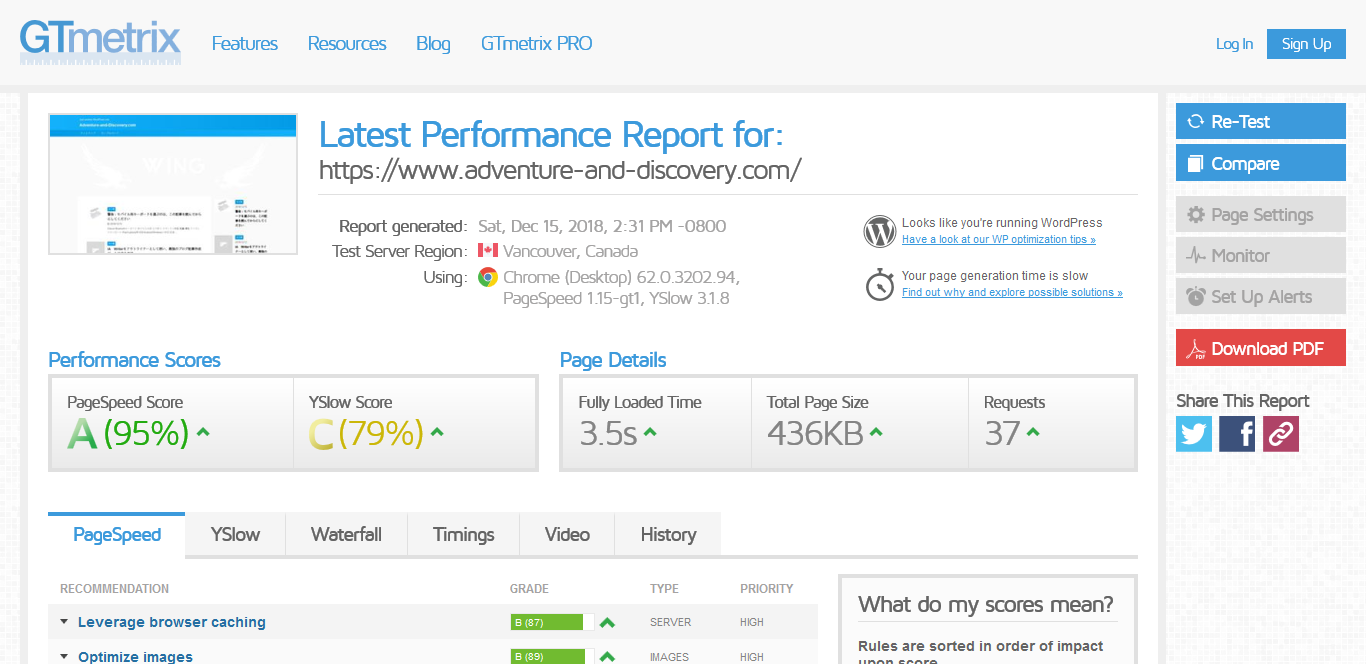Click Set Up Alerts button
This screenshot has width=1366, height=664.
(x=1261, y=297)
